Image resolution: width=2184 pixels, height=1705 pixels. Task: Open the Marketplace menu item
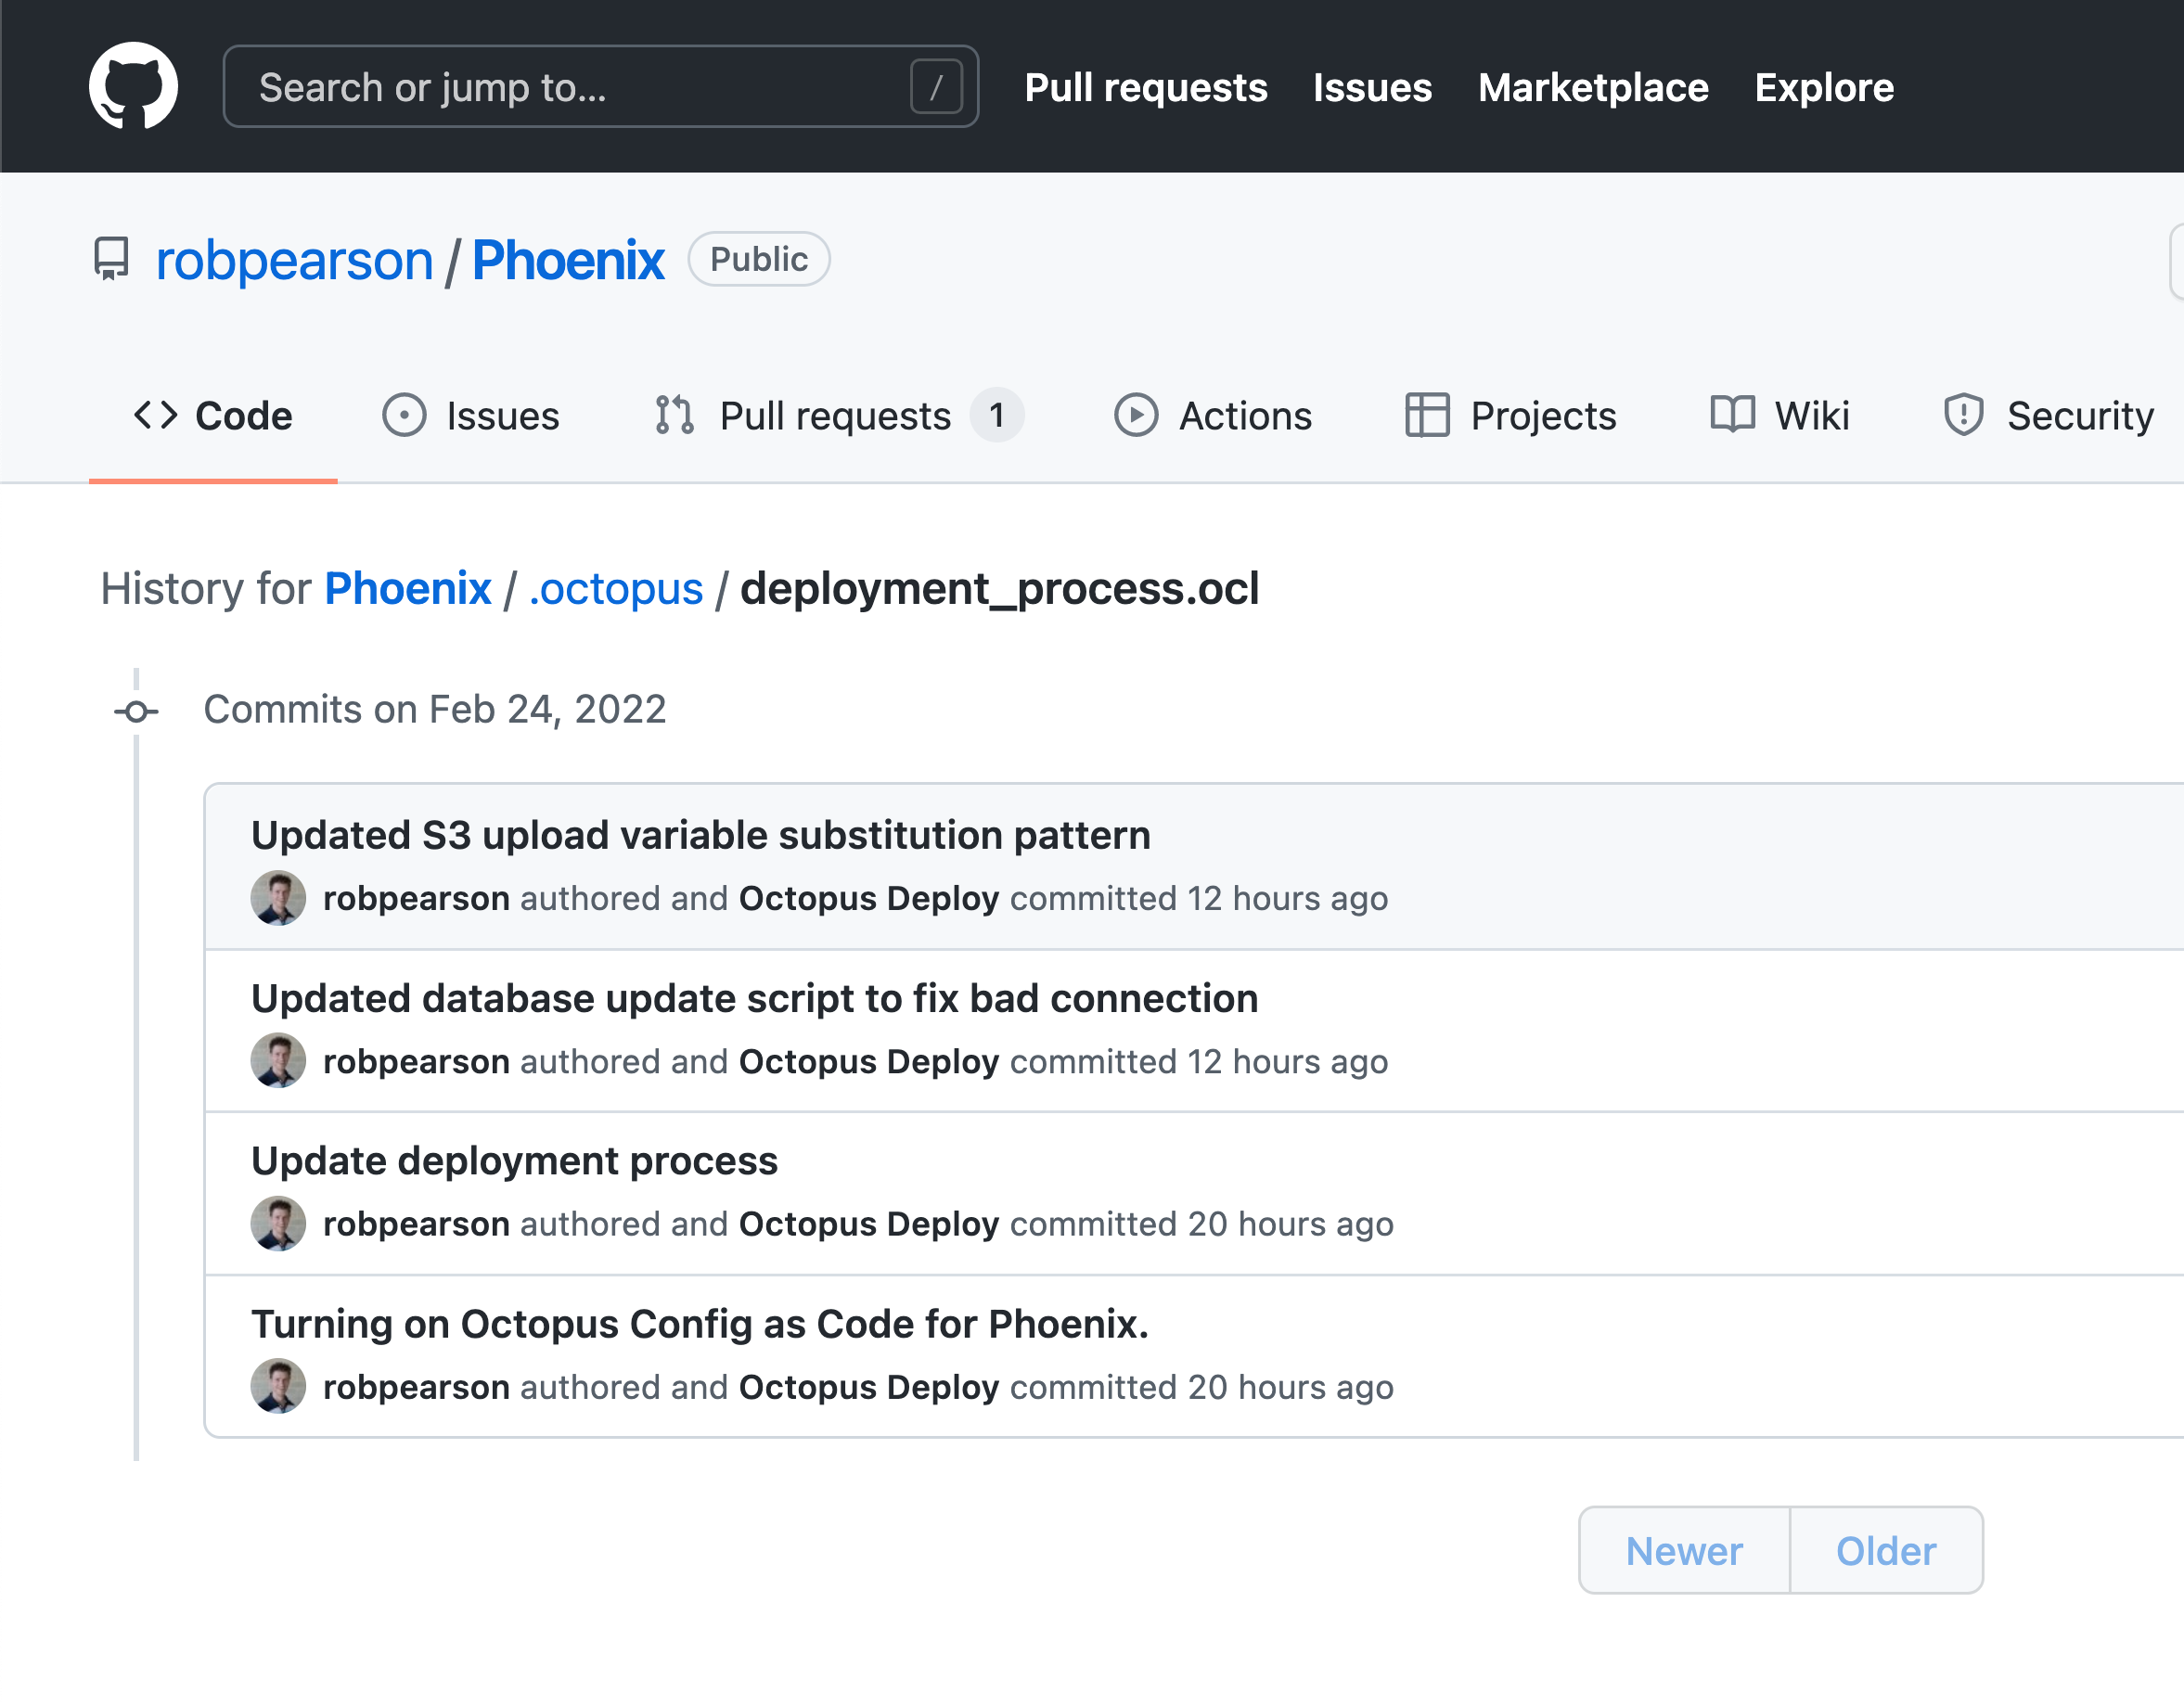1593,88
